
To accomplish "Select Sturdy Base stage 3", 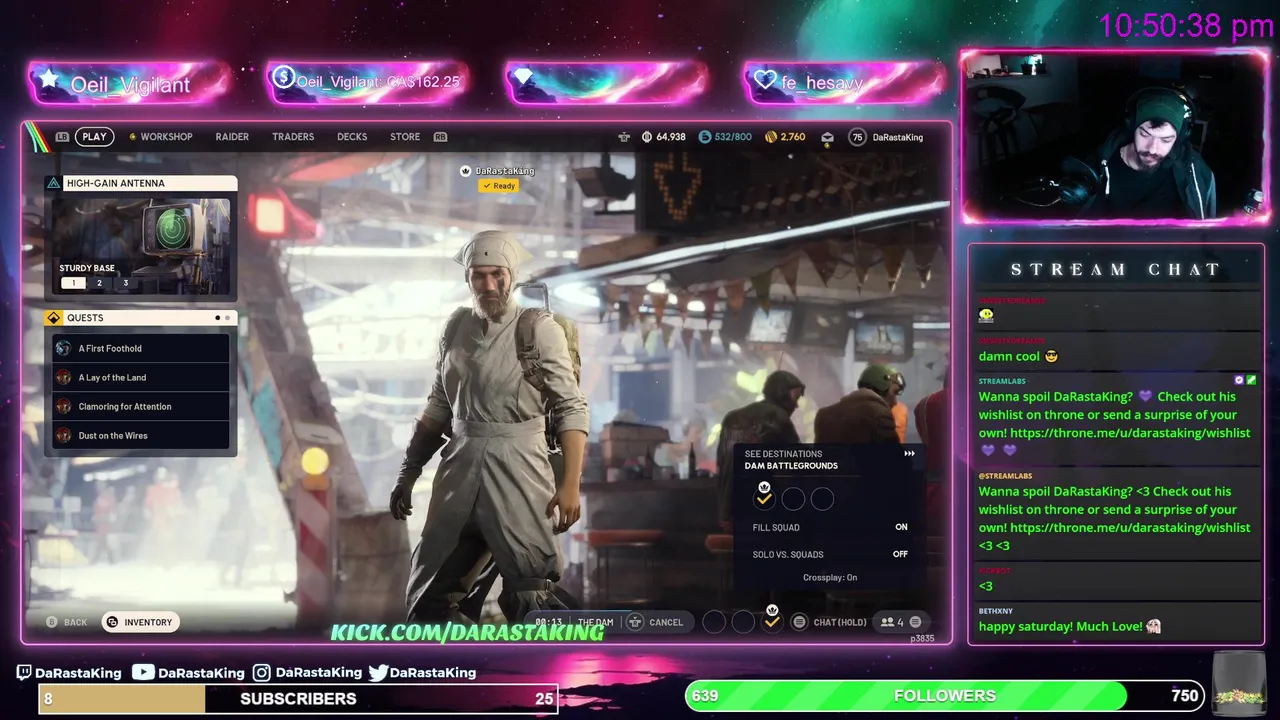I will 125,283.
